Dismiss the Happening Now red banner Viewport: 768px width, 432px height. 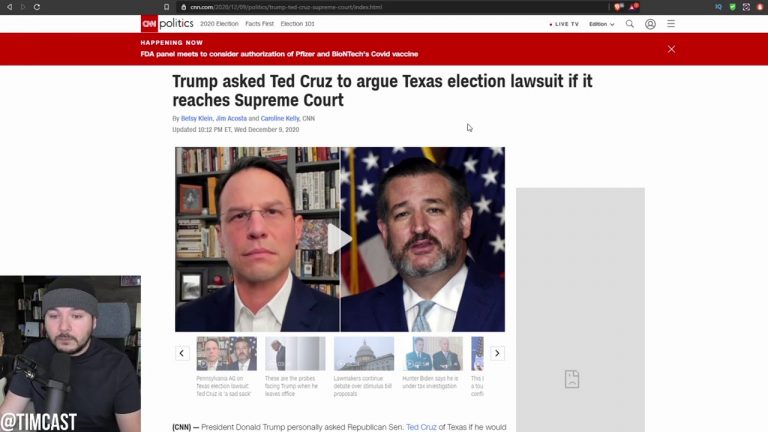click(x=672, y=49)
